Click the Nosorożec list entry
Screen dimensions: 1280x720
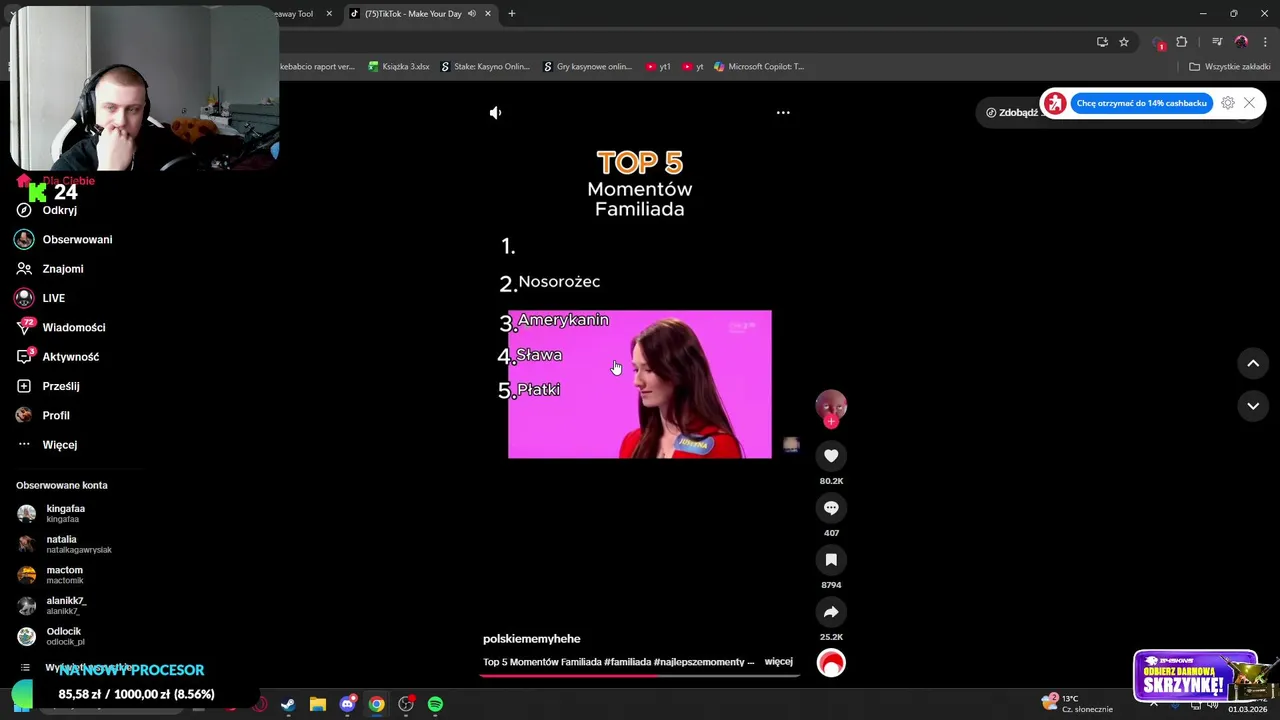coord(559,282)
